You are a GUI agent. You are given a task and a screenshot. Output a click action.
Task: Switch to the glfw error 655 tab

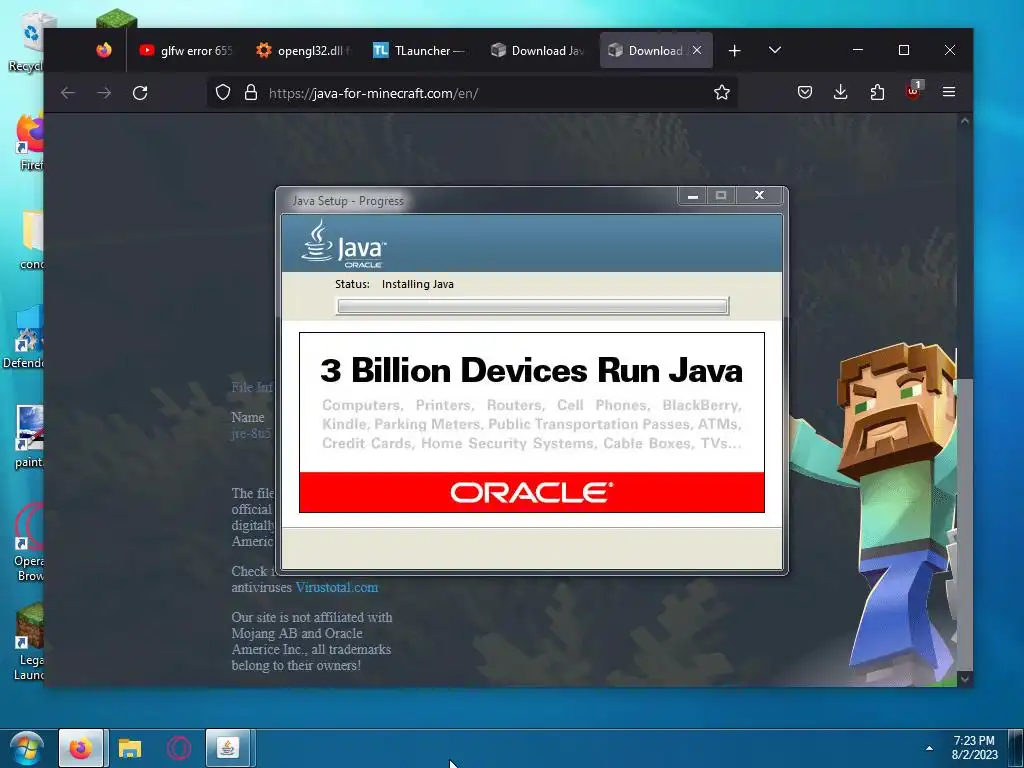pos(186,50)
